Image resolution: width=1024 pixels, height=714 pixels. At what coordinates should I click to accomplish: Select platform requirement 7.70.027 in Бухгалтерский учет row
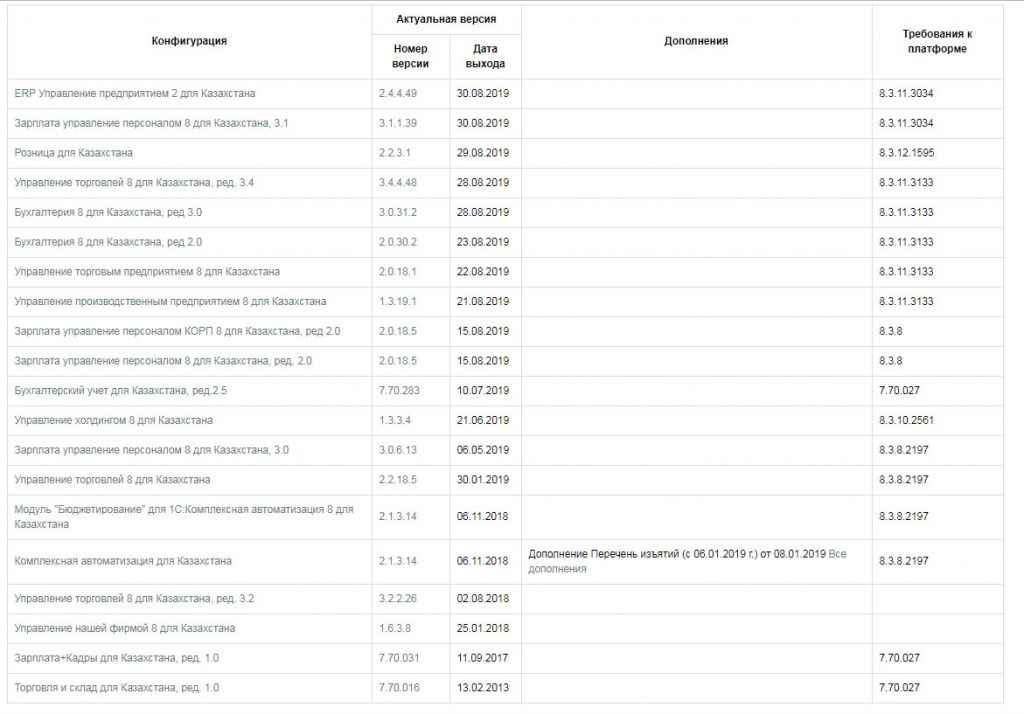(899, 391)
